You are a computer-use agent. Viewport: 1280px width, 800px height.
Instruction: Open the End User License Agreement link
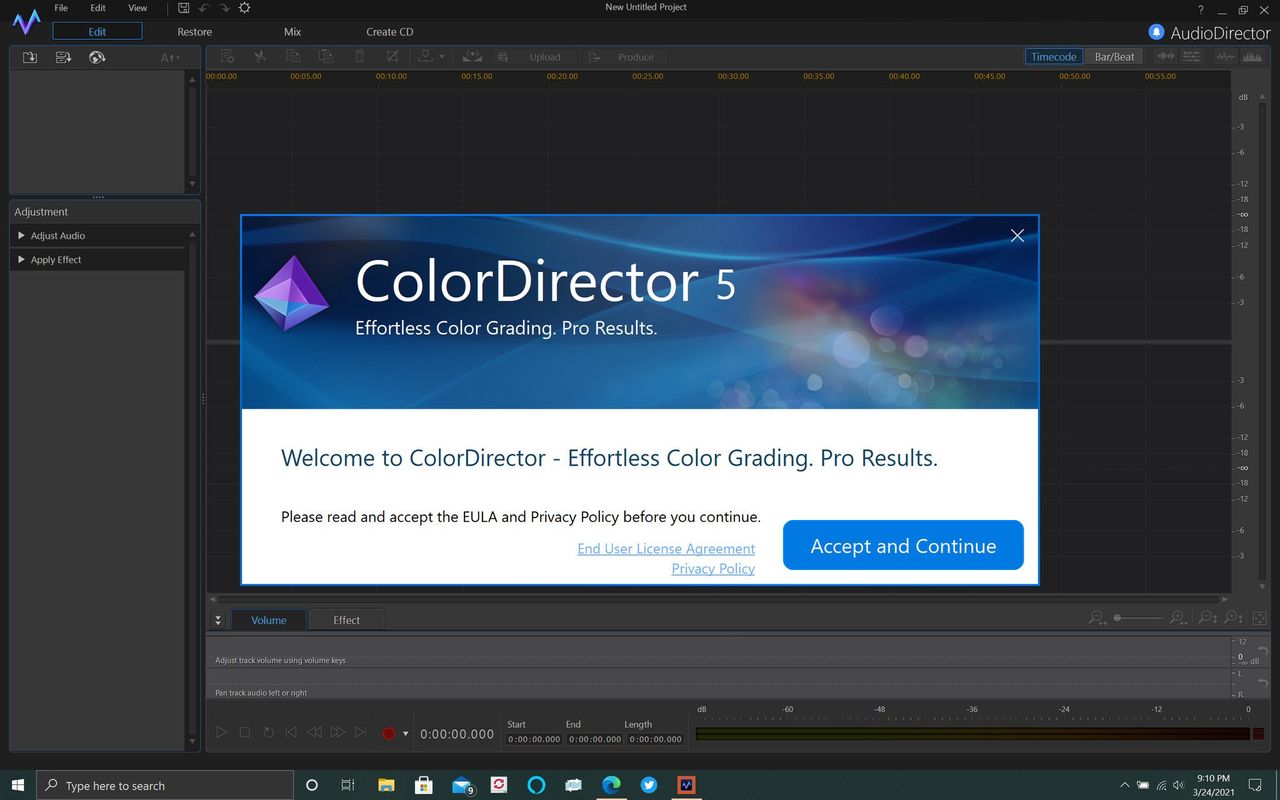click(x=666, y=549)
